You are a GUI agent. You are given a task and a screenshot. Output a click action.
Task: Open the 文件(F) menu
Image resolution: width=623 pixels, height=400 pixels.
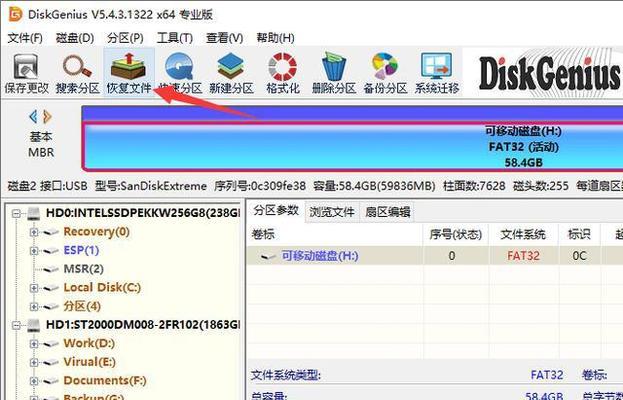click(x=25, y=38)
